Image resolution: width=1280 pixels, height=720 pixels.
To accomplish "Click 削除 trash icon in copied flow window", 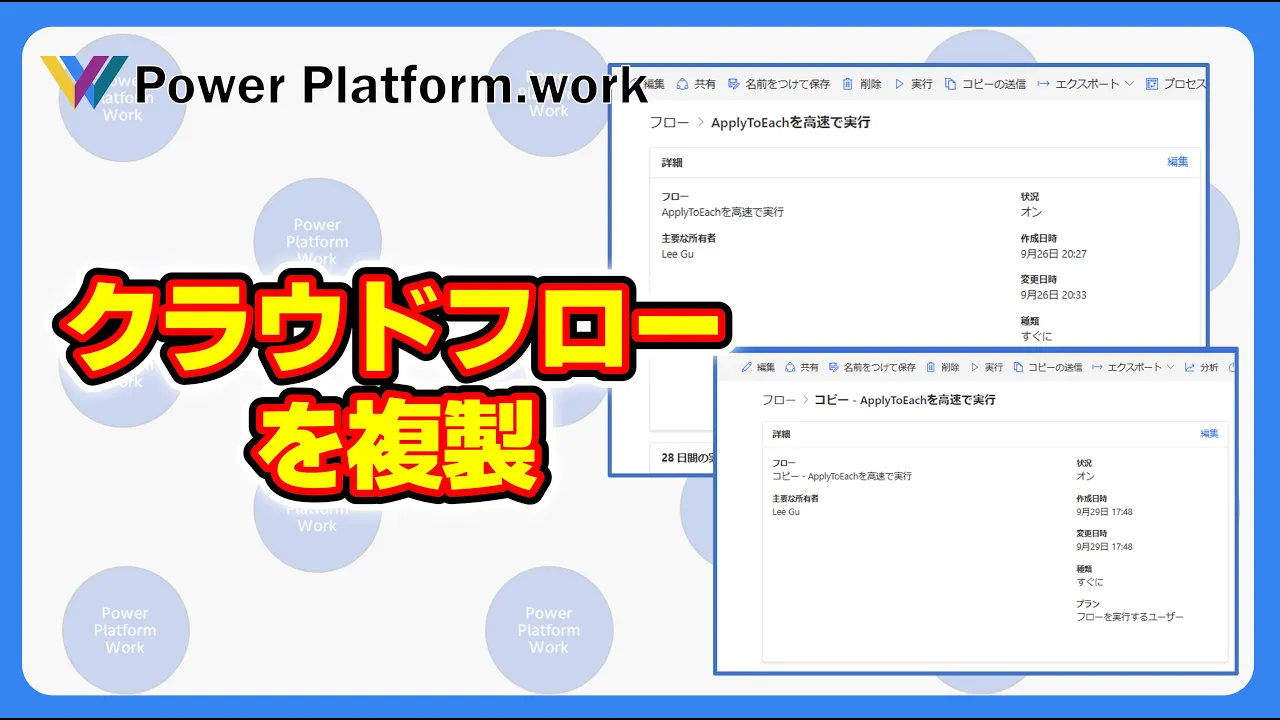I will tap(931, 367).
